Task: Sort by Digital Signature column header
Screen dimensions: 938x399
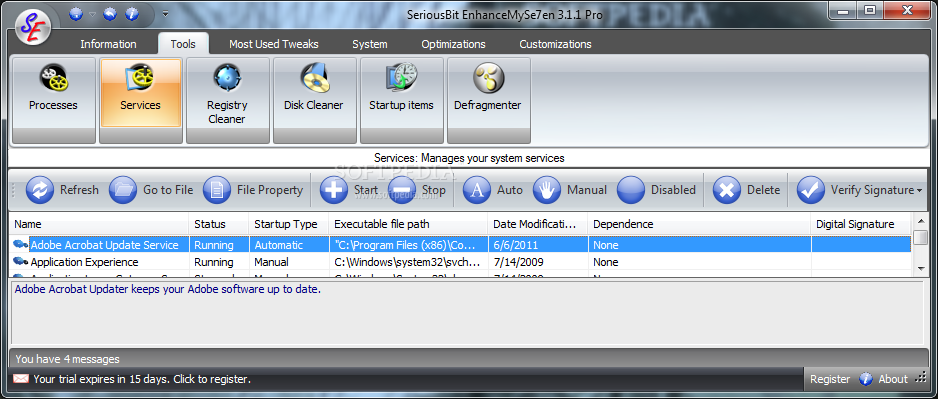Action: [x=861, y=224]
